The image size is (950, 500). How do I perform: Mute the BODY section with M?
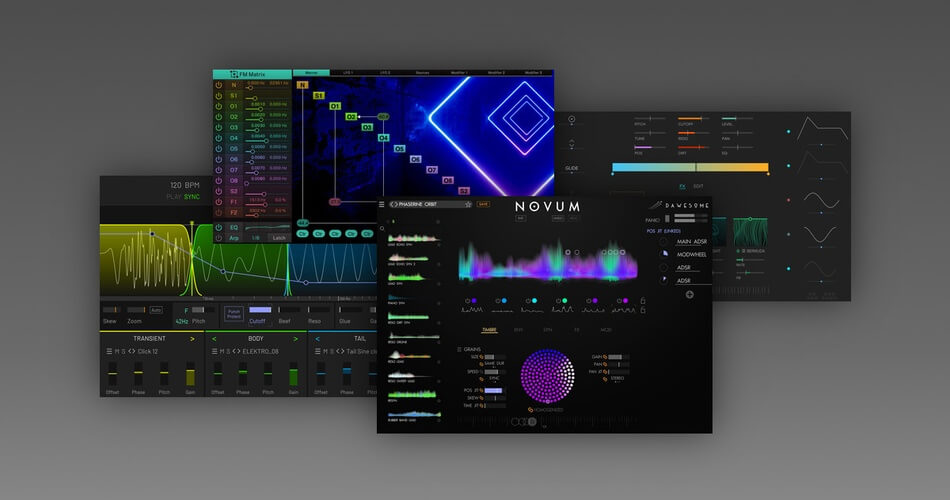(x=222, y=352)
